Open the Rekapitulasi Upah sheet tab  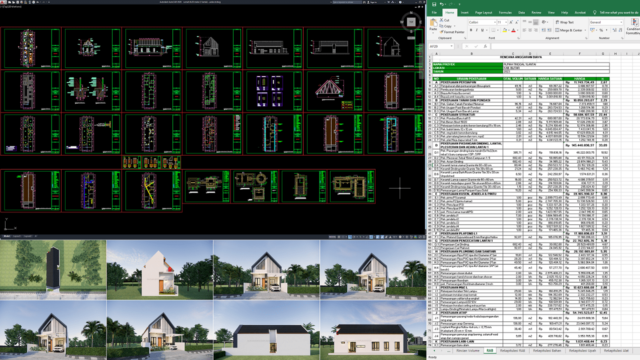tap(582, 351)
